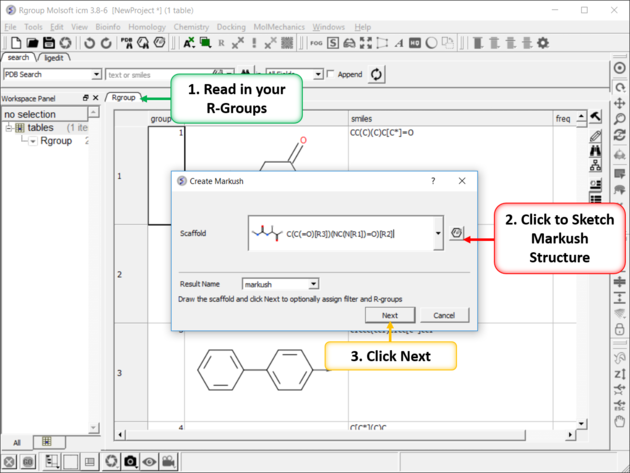
Task: Click the refresh icon next to Append
Action: pyautogui.click(x=376, y=75)
